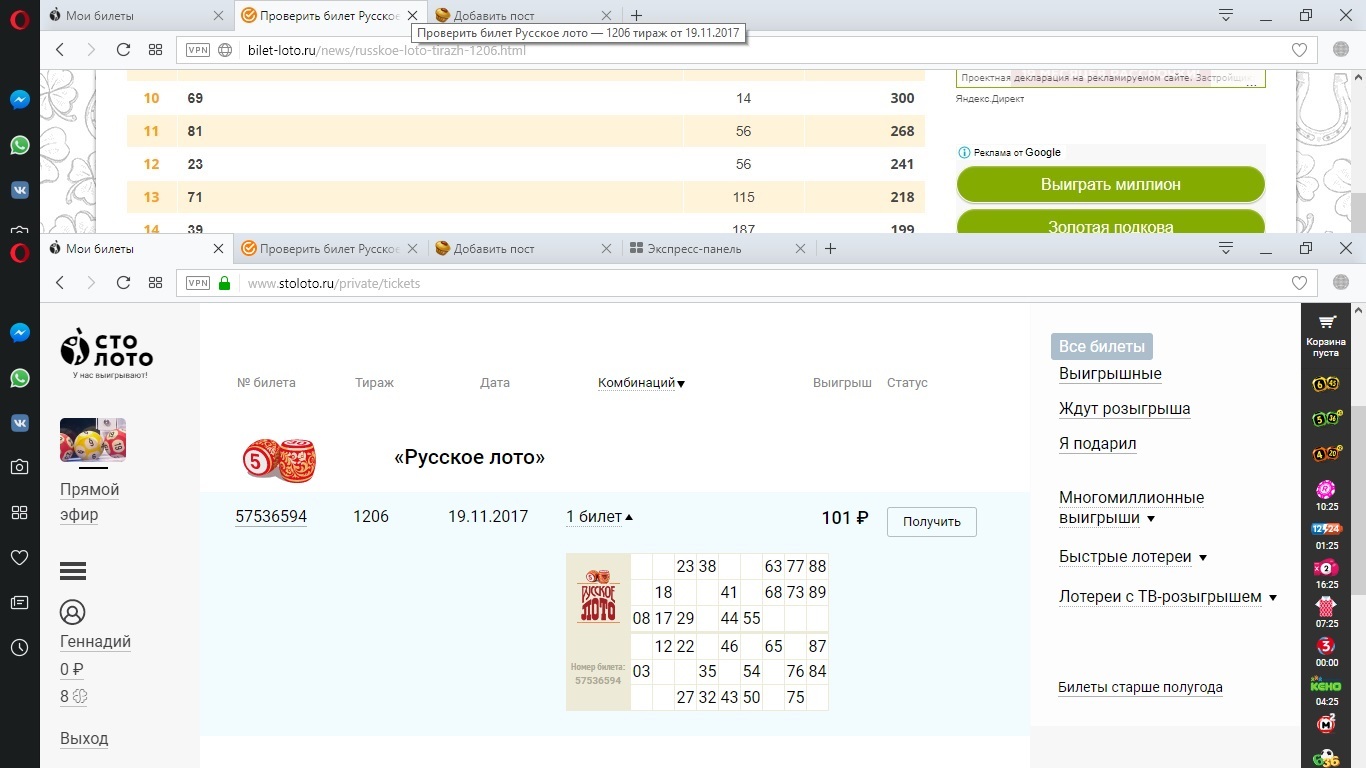Open ticket number 57536594 link

[271, 517]
